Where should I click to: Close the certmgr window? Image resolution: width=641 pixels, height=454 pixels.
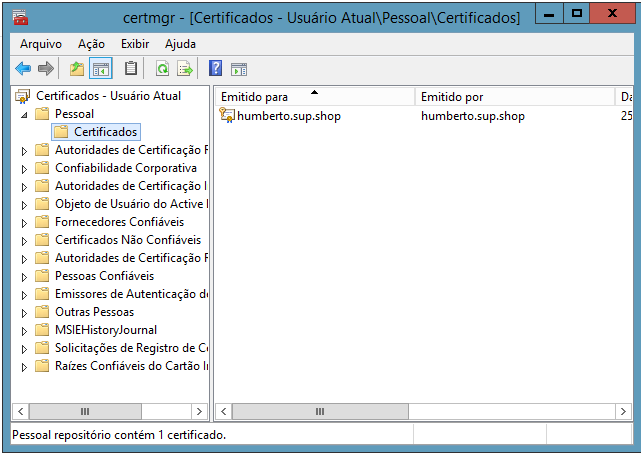click(x=612, y=14)
